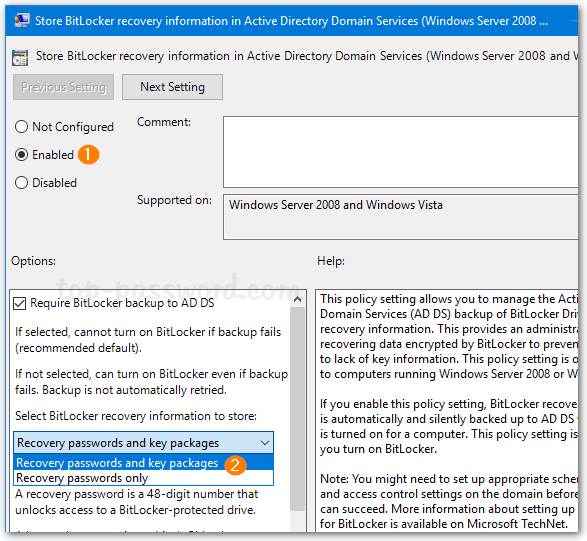This screenshot has width=587, height=541.
Task: Click the title bar policy window icon
Action: (22, 20)
